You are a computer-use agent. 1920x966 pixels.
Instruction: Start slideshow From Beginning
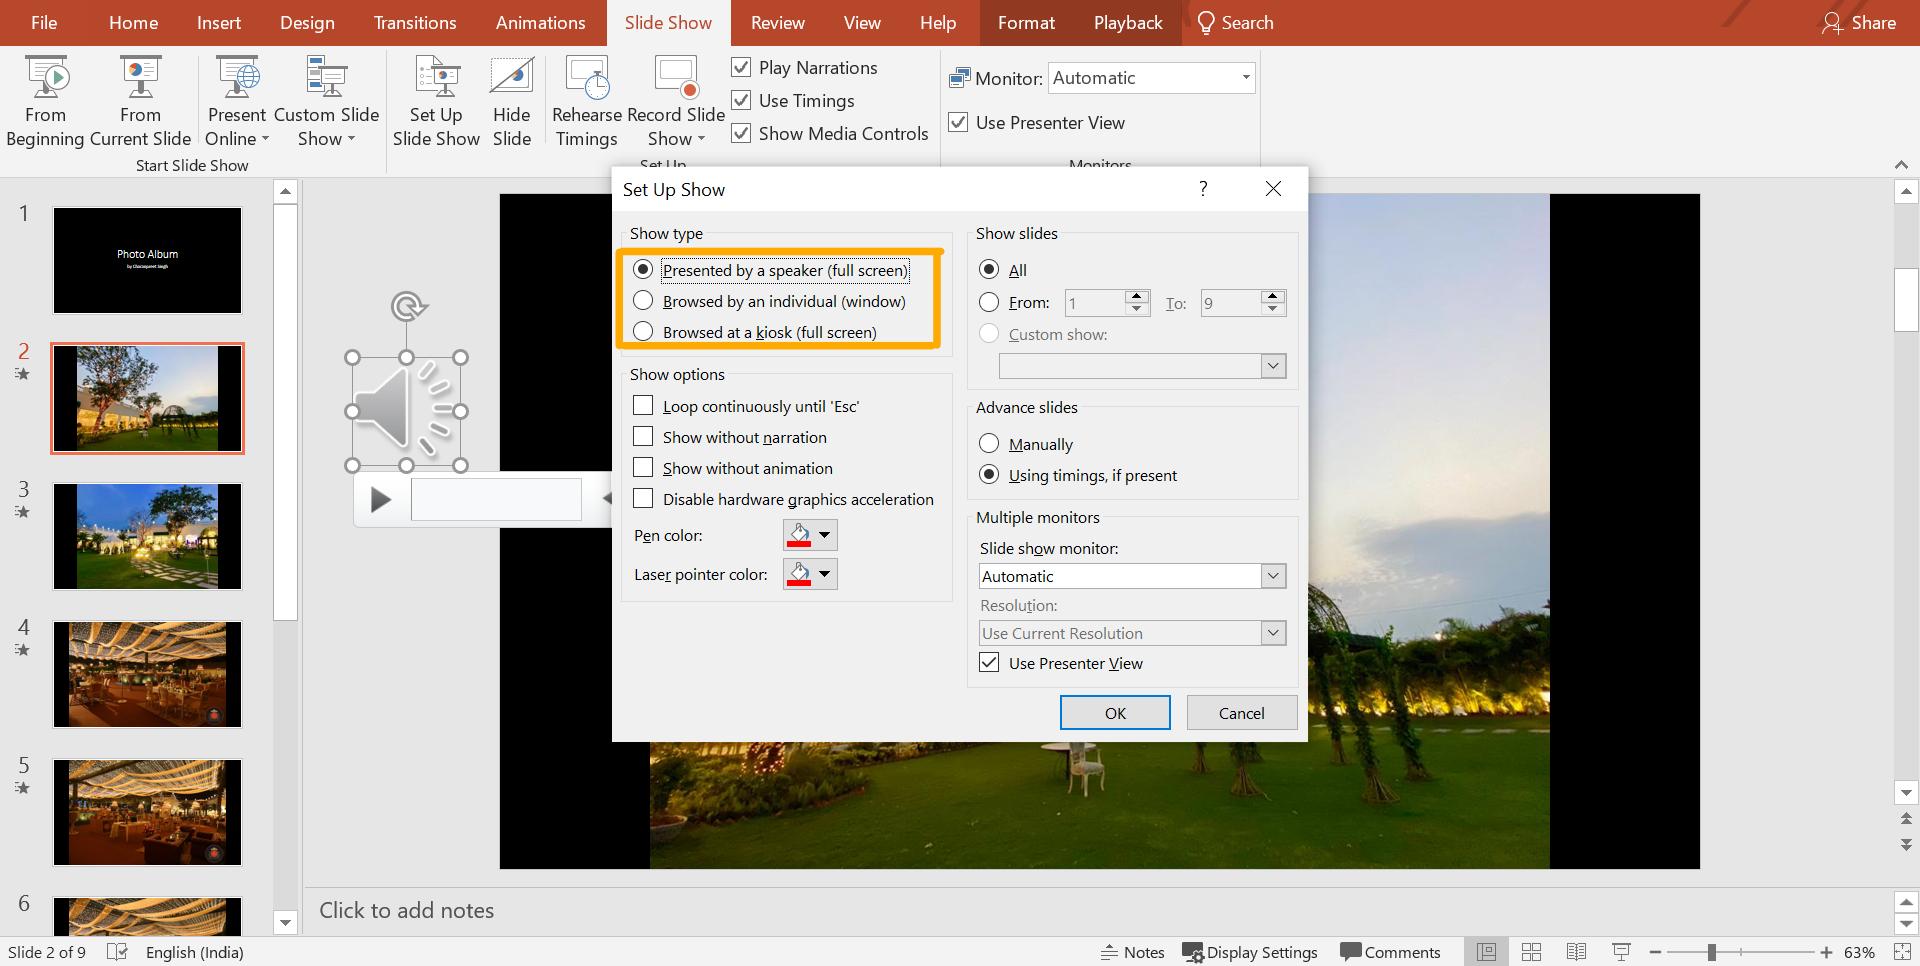pos(44,100)
